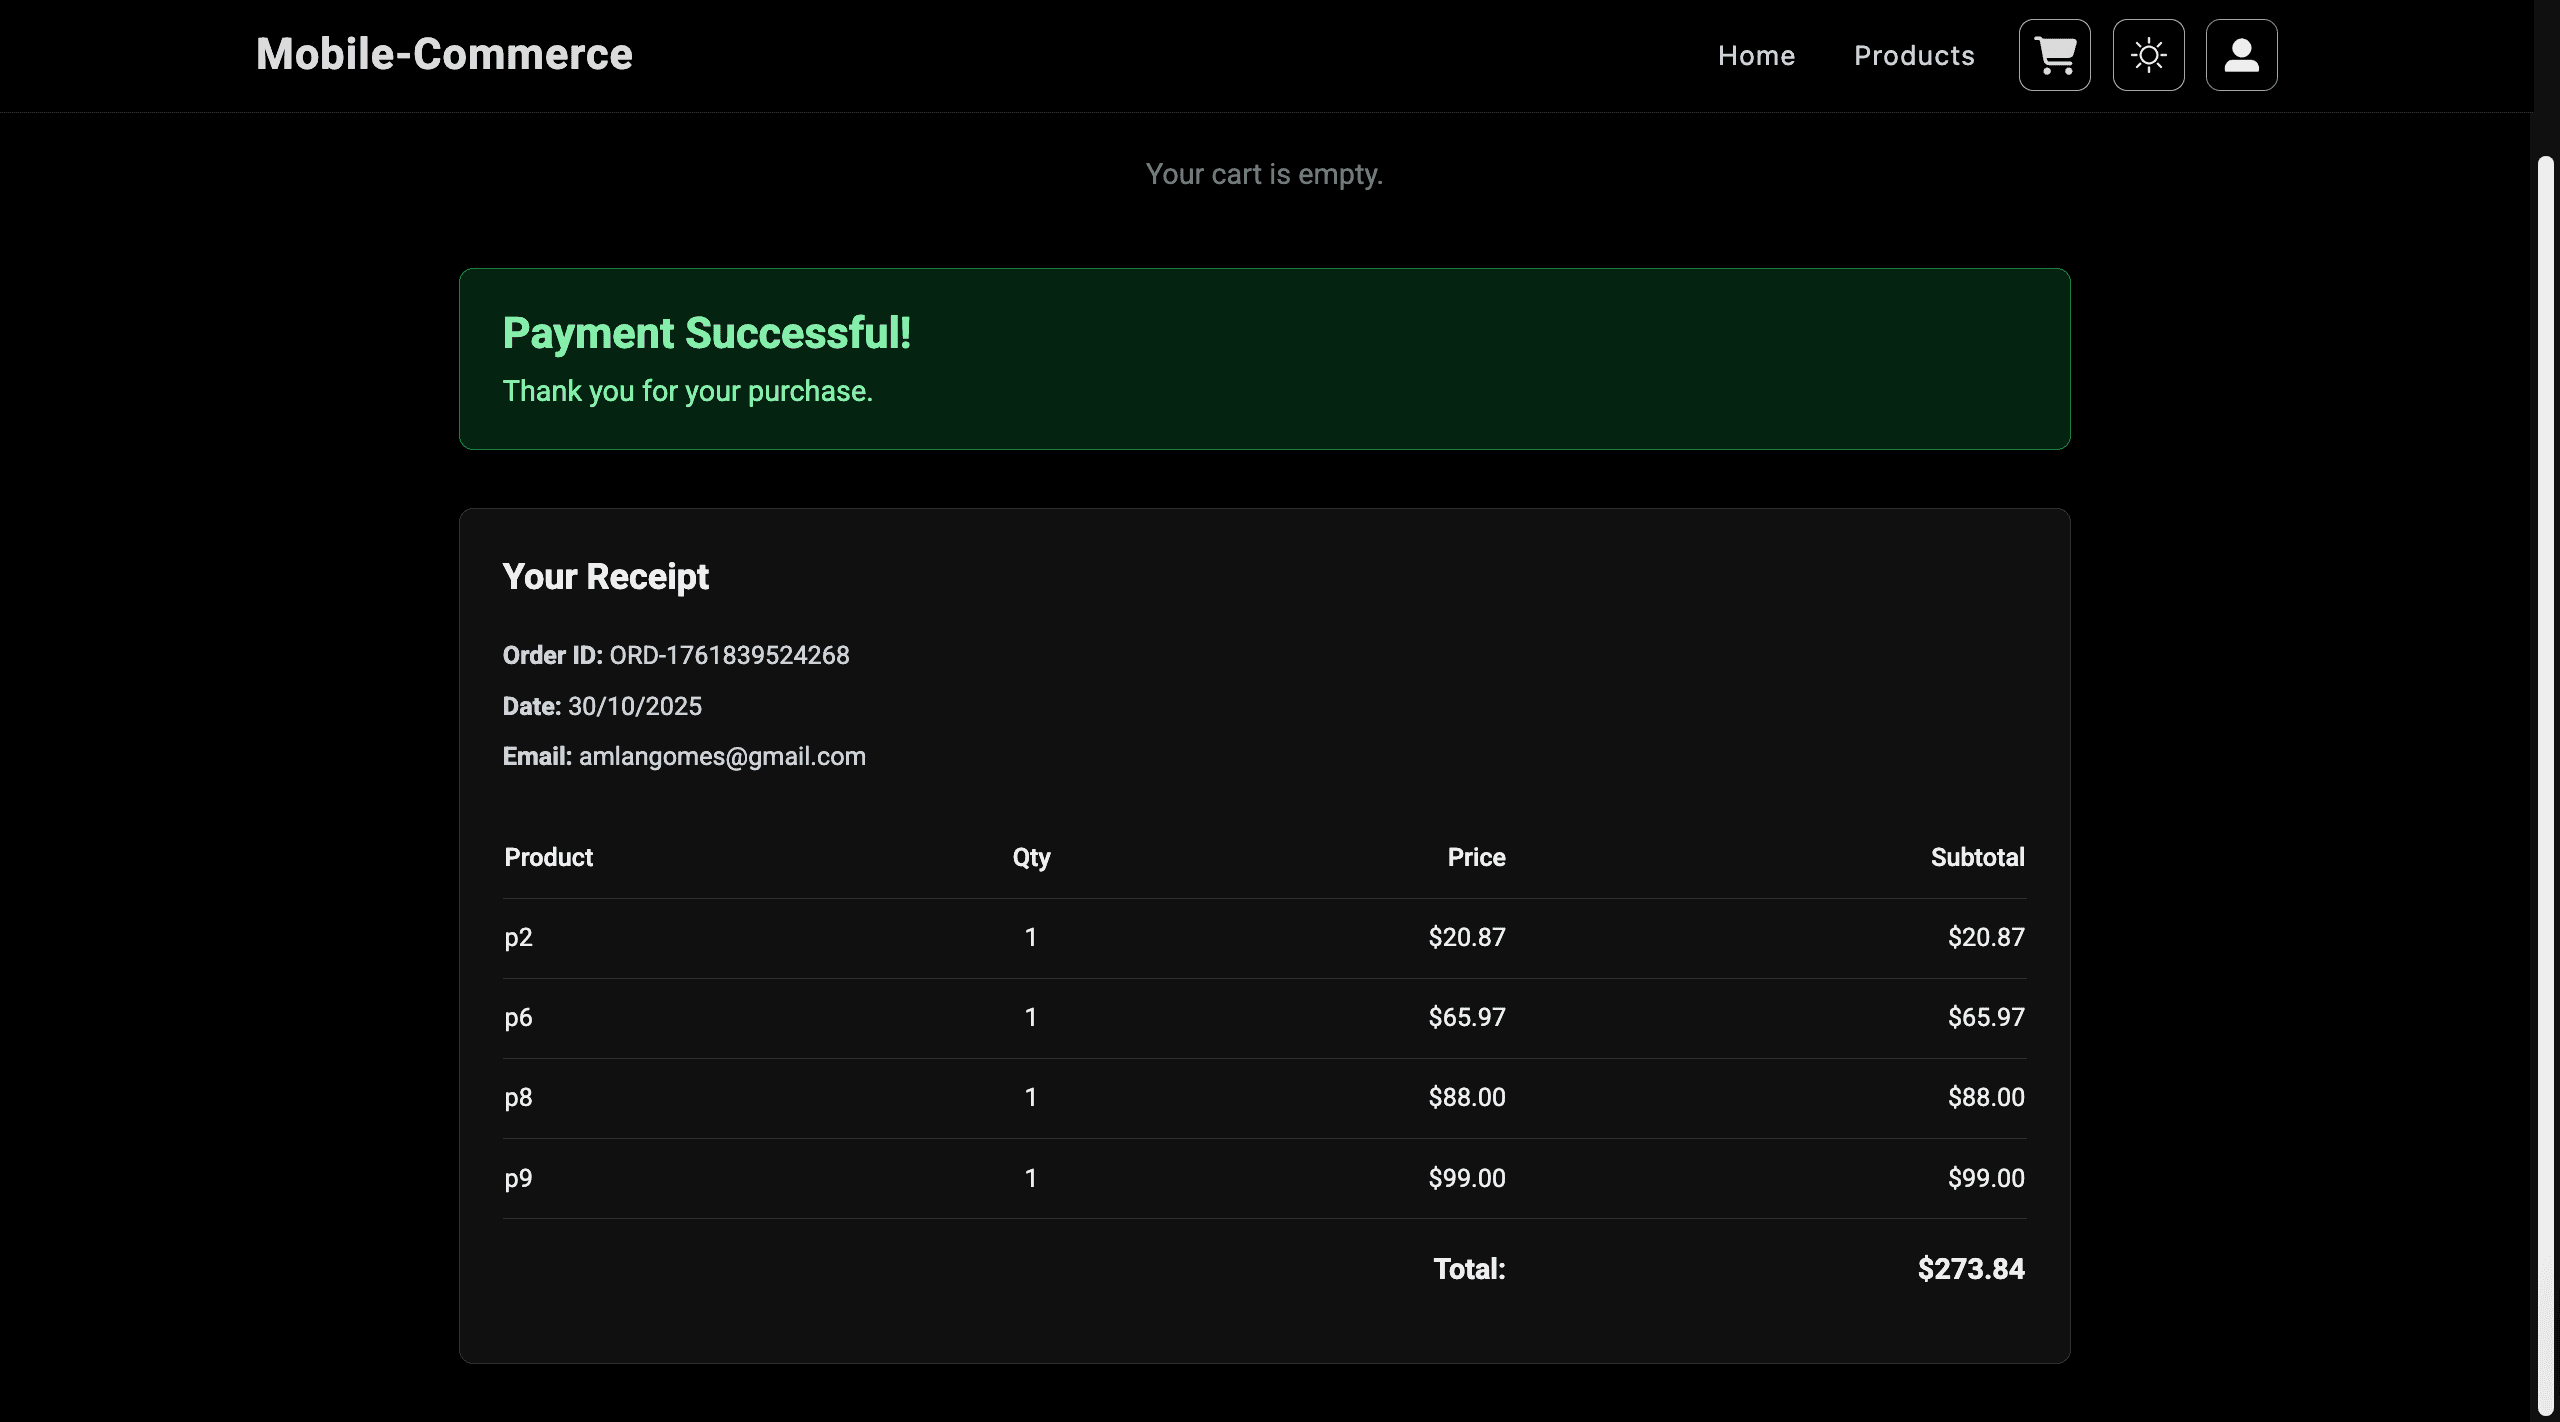Select product row p2 in the receipt

click(518, 937)
